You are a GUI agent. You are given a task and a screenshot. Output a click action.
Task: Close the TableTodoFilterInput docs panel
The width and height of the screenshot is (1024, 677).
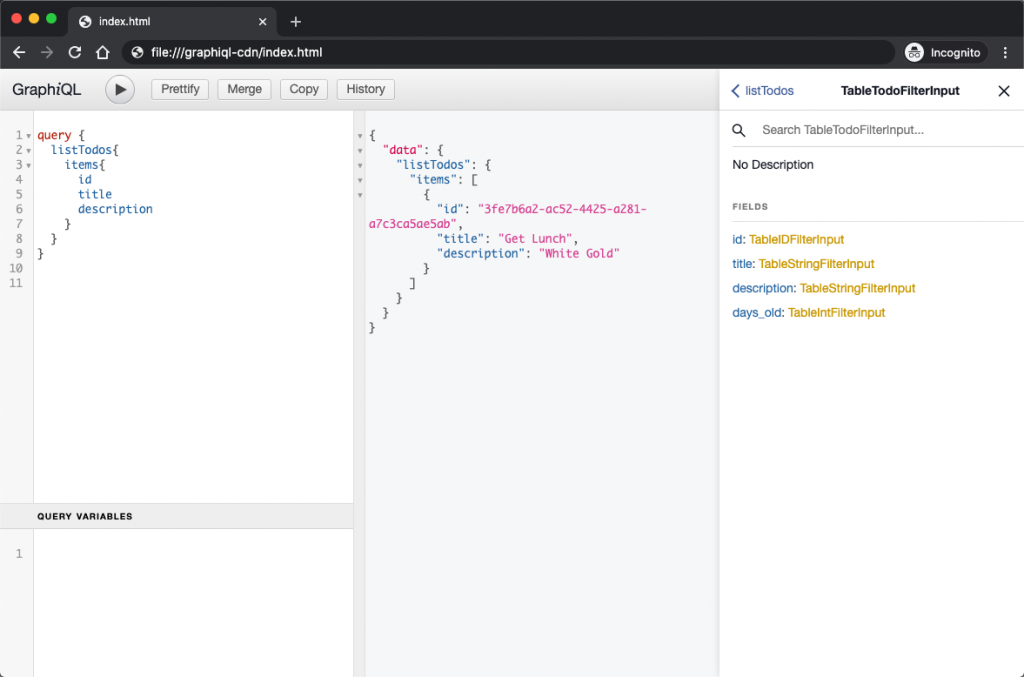(1004, 91)
